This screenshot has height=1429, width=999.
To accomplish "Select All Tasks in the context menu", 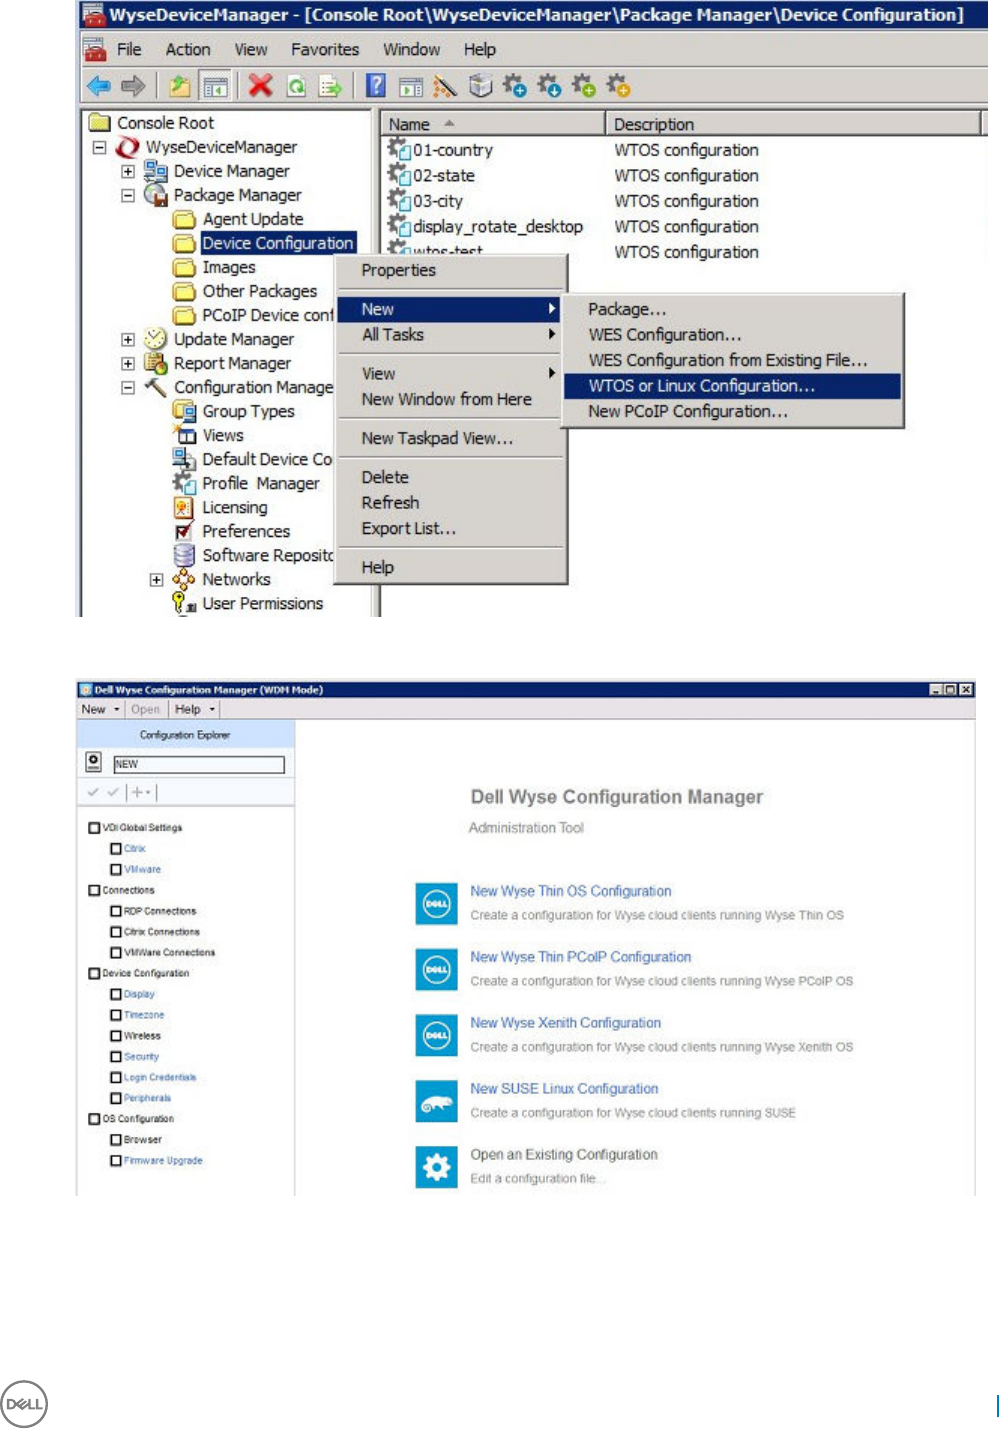I will pyautogui.click(x=450, y=335).
